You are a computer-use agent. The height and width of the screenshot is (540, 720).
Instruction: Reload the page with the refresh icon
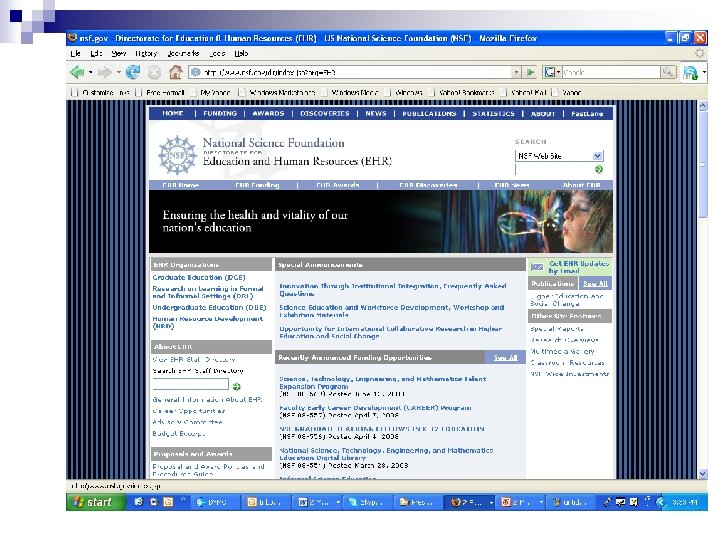click(x=133, y=72)
